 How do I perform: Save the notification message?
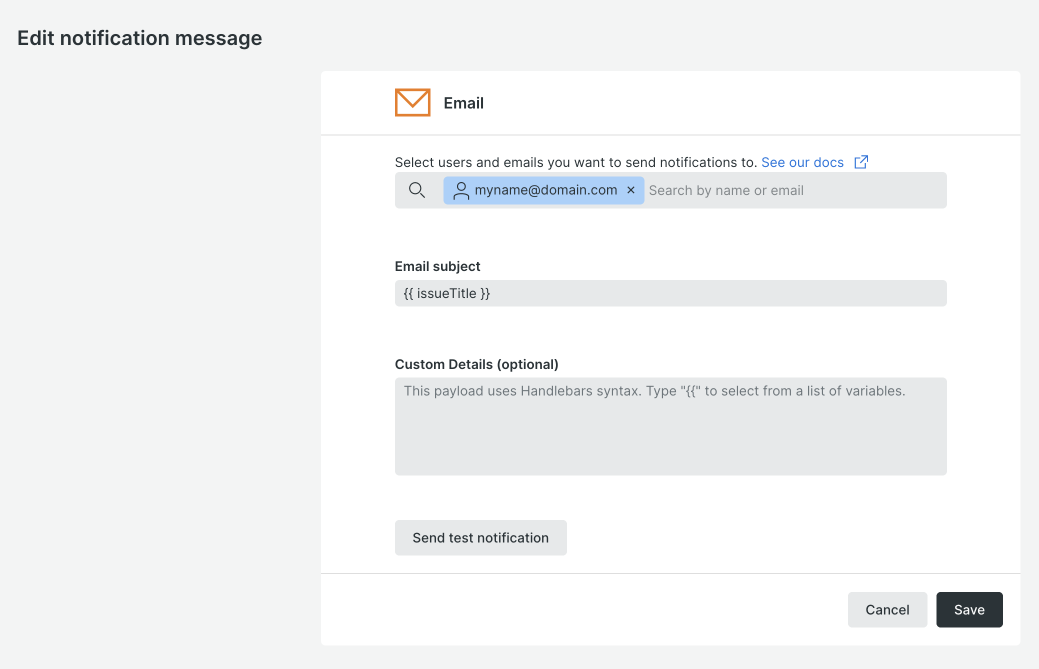969,609
